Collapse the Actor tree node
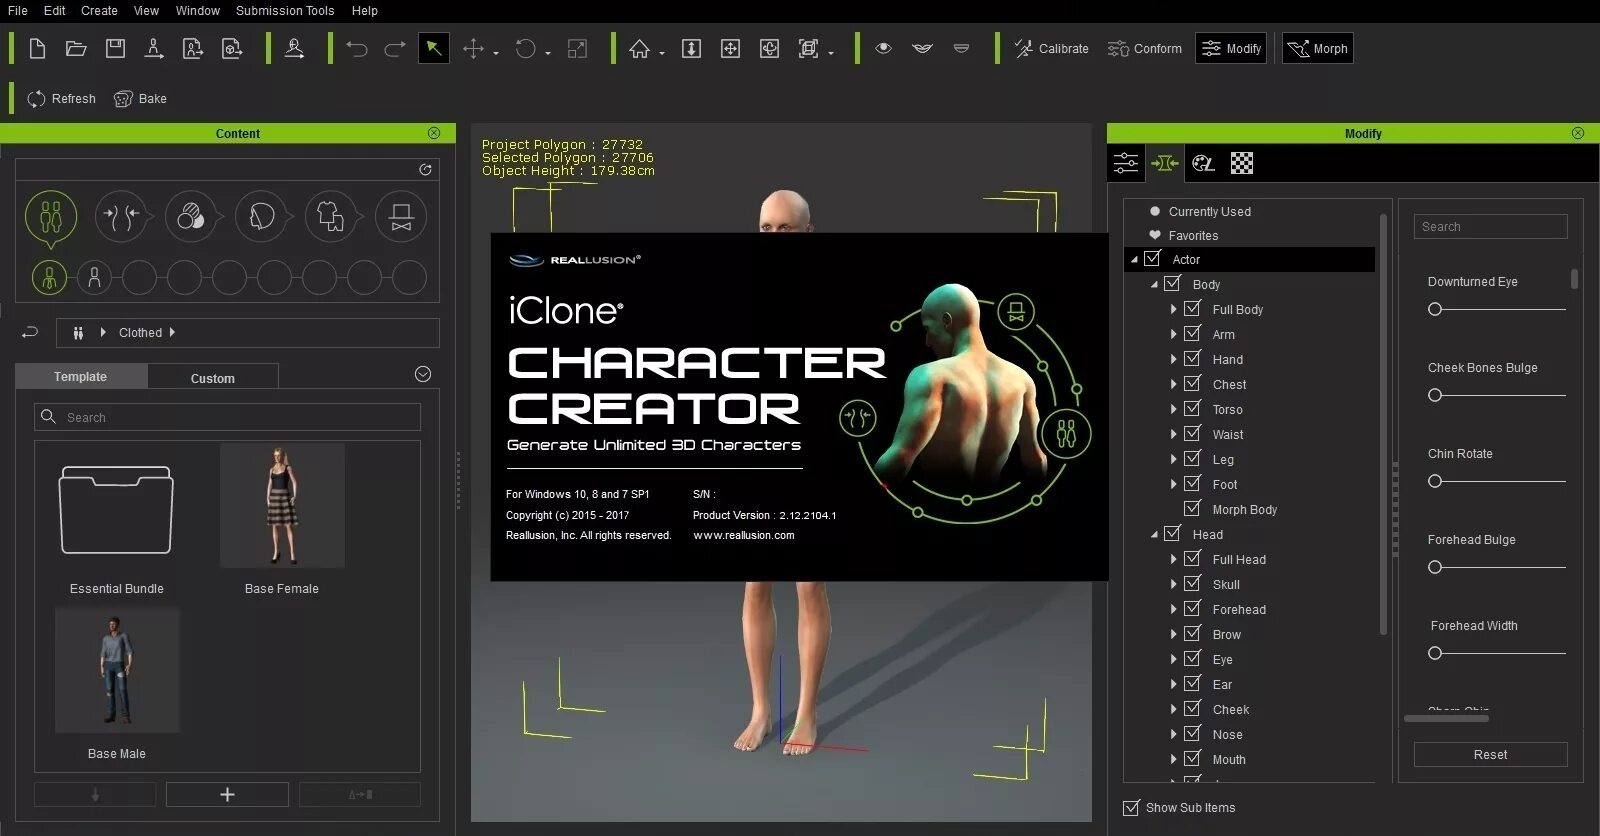Viewport: 1600px width, 836px height. (x=1134, y=260)
